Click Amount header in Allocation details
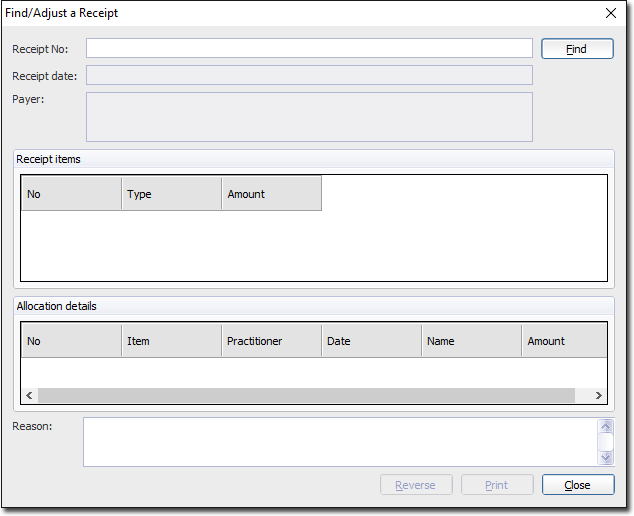The width and height of the screenshot is (634, 516). coord(563,341)
